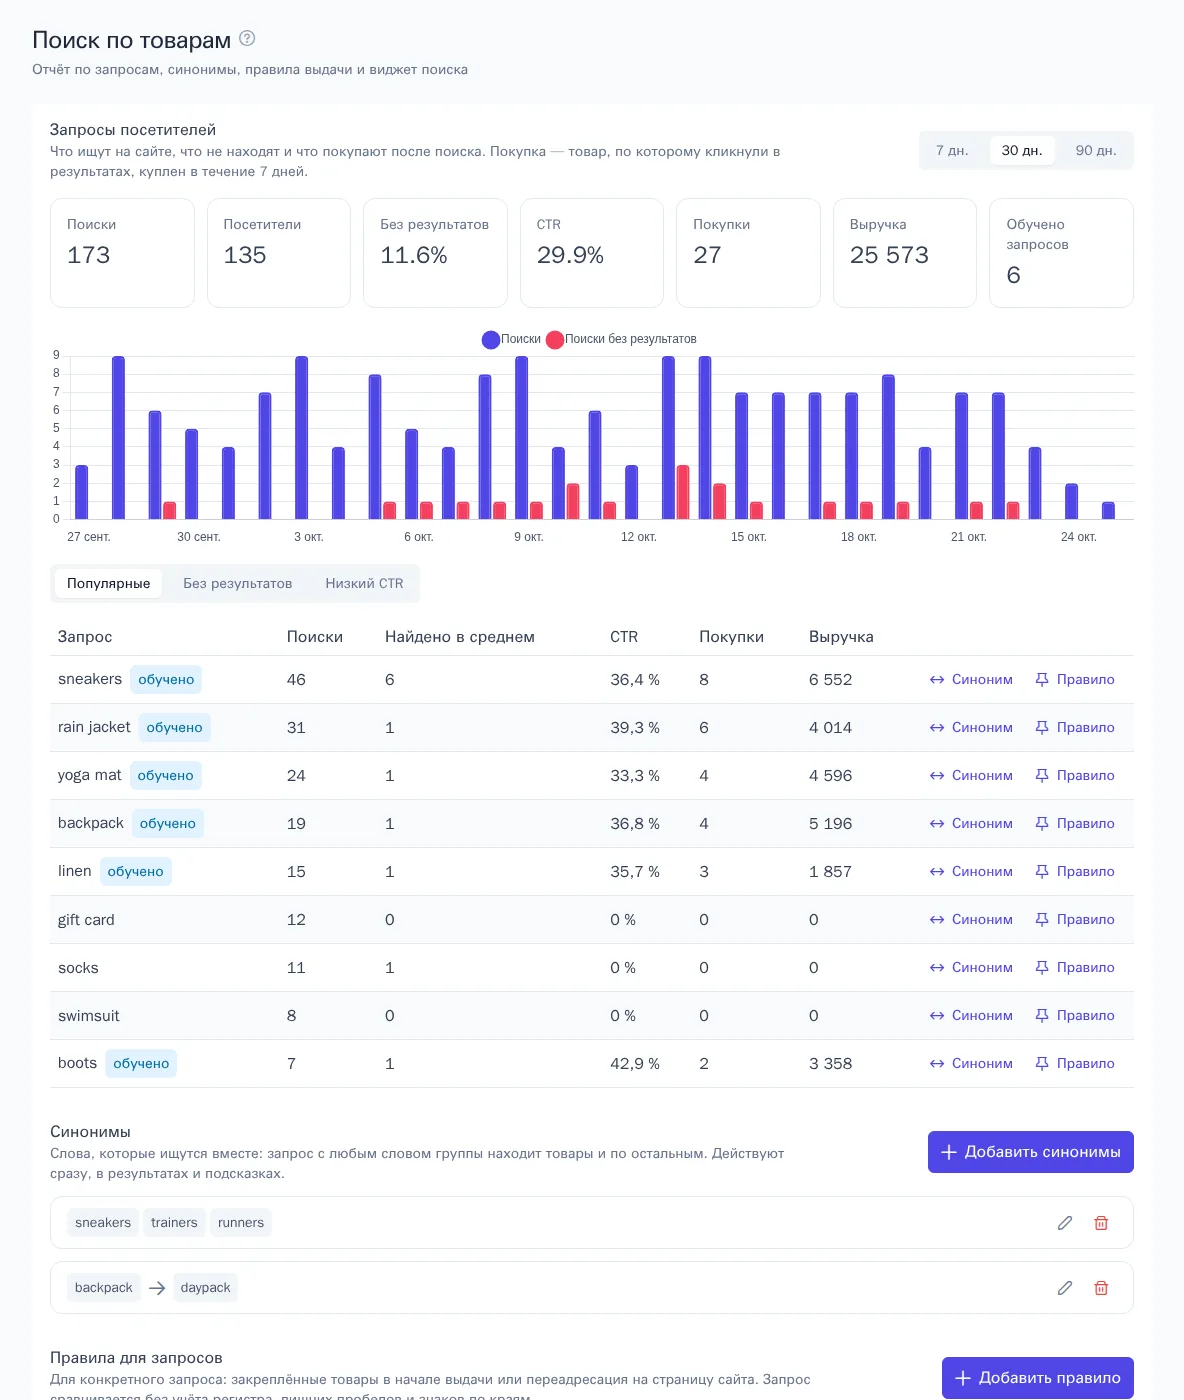
Task: Add a rule for the gift card query
Action: tap(1075, 920)
